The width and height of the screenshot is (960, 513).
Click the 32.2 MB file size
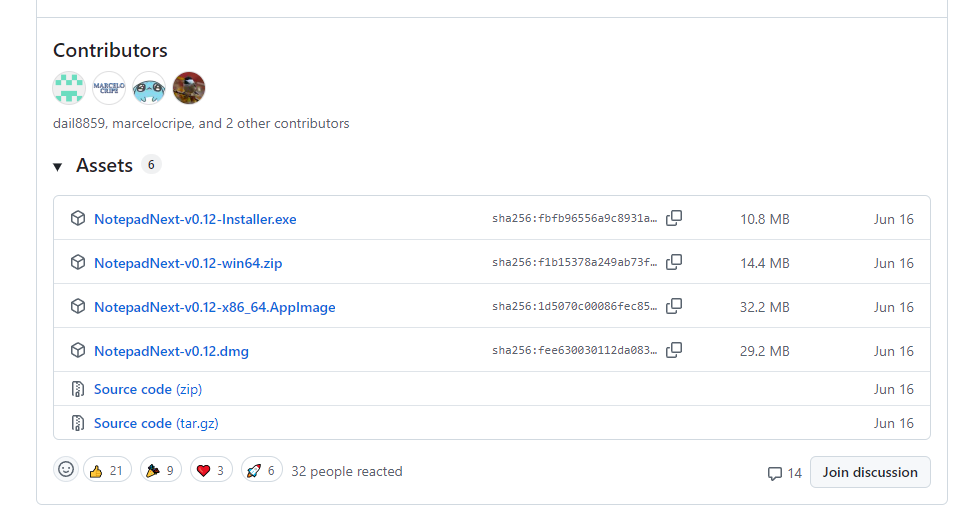(765, 307)
